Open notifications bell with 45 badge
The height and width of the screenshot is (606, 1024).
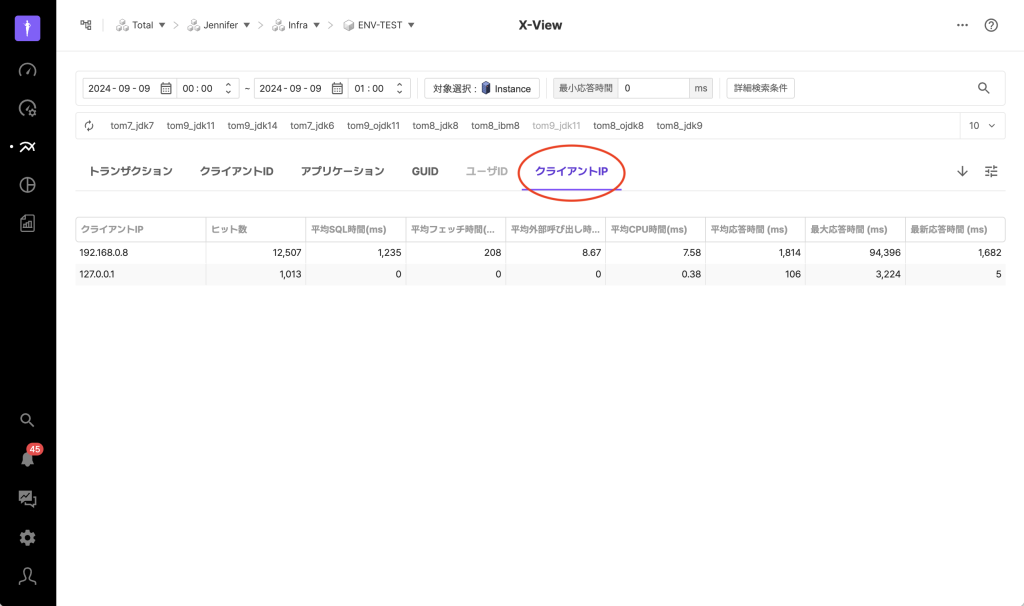pyautogui.click(x=28, y=459)
